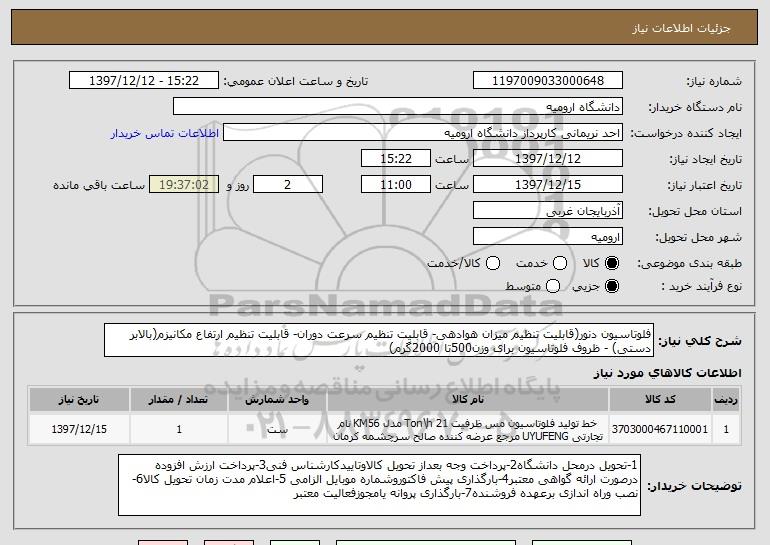Image resolution: width=770 pixels, height=545 pixels.
Task: Click the نام کالا column header
Action: point(468,400)
